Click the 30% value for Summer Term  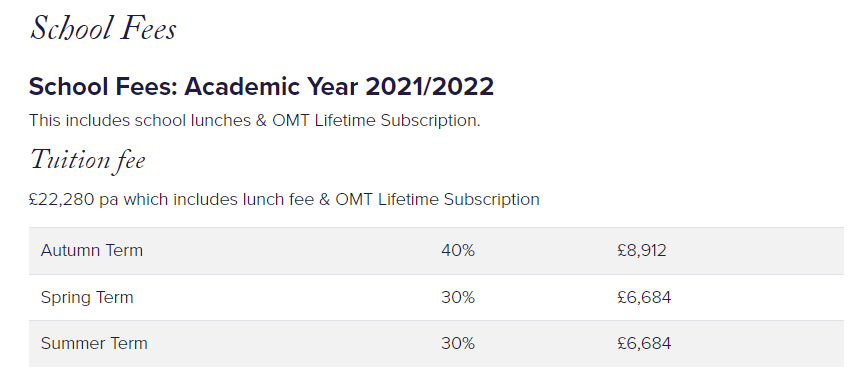458,343
